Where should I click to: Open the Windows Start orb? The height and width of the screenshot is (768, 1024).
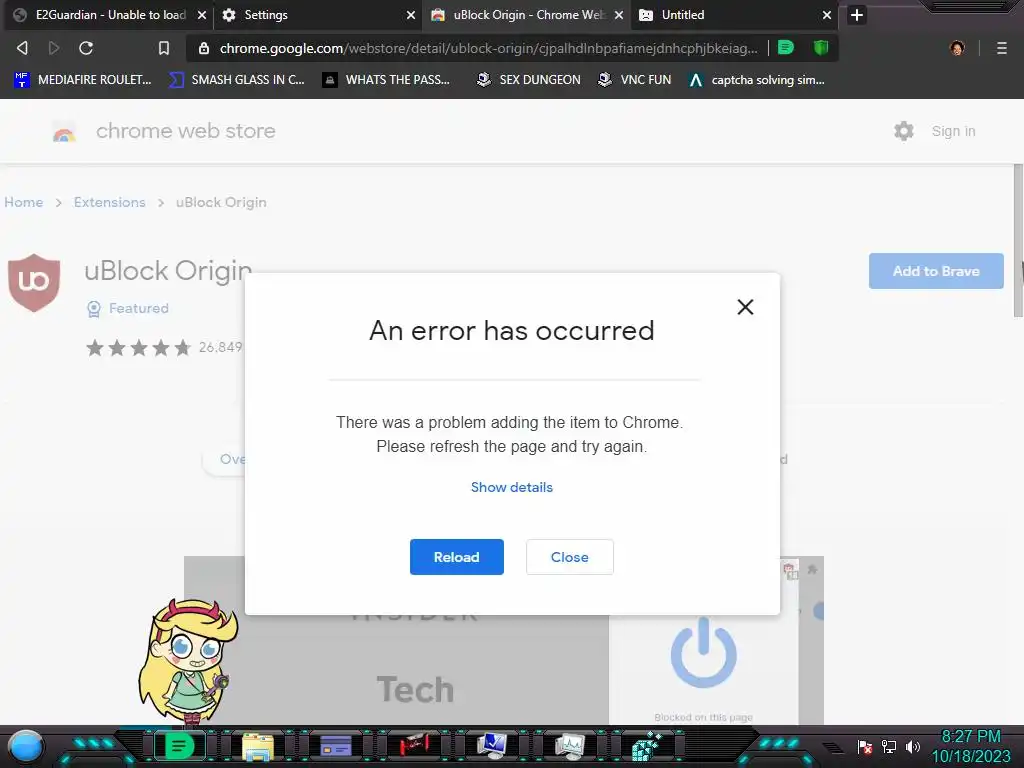click(x=26, y=746)
